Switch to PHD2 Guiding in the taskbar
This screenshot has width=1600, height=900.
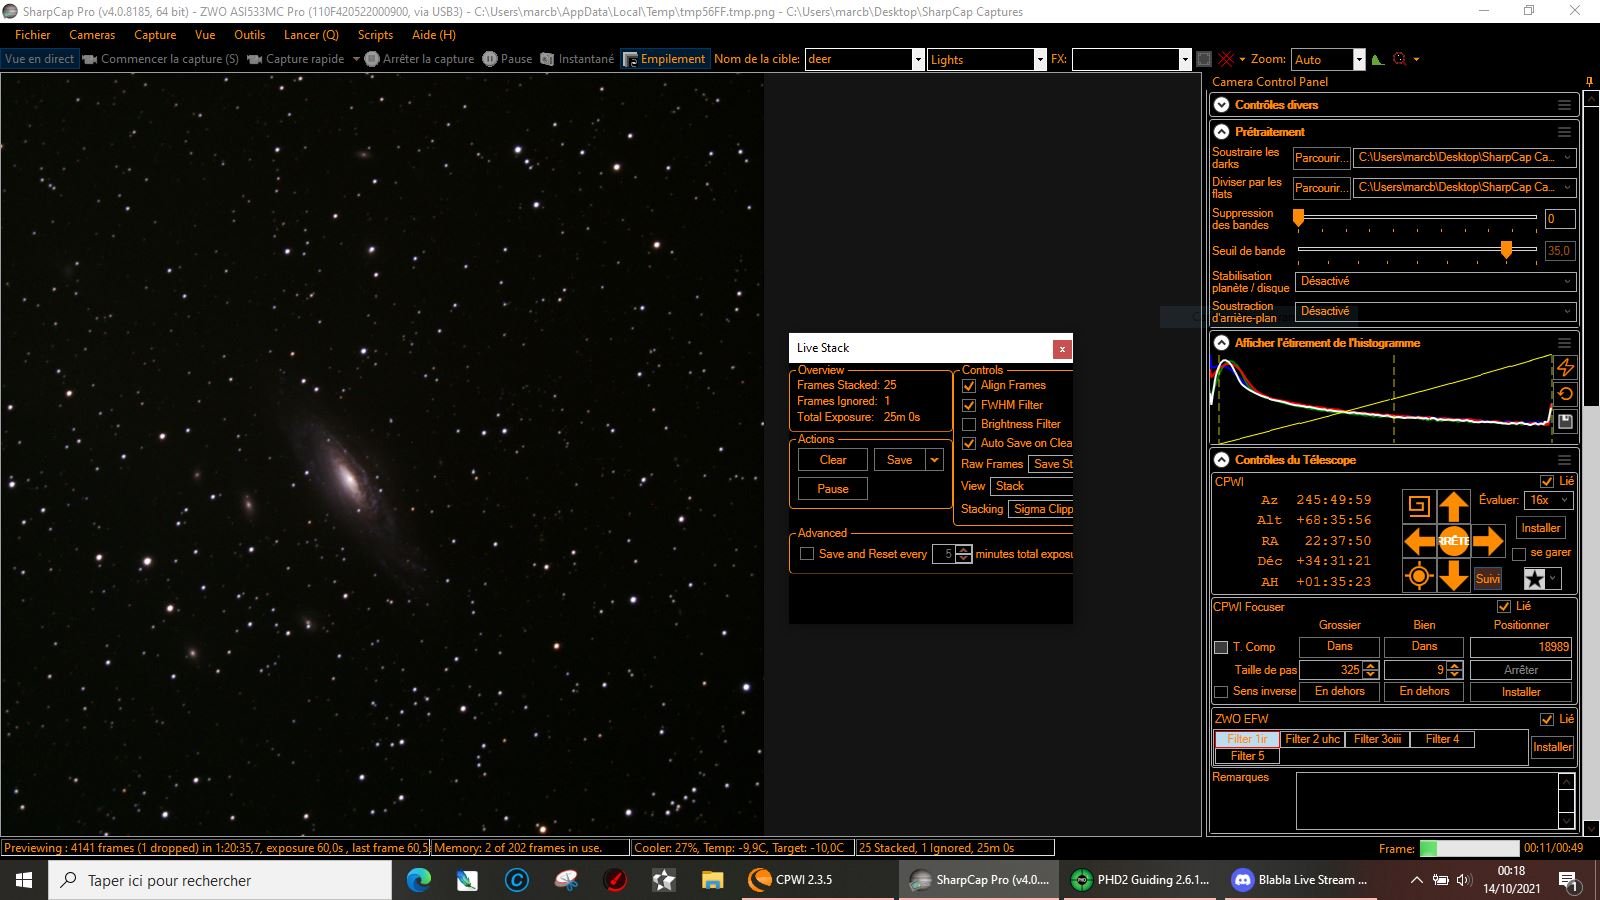pyautogui.click(x=1141, y=880)
